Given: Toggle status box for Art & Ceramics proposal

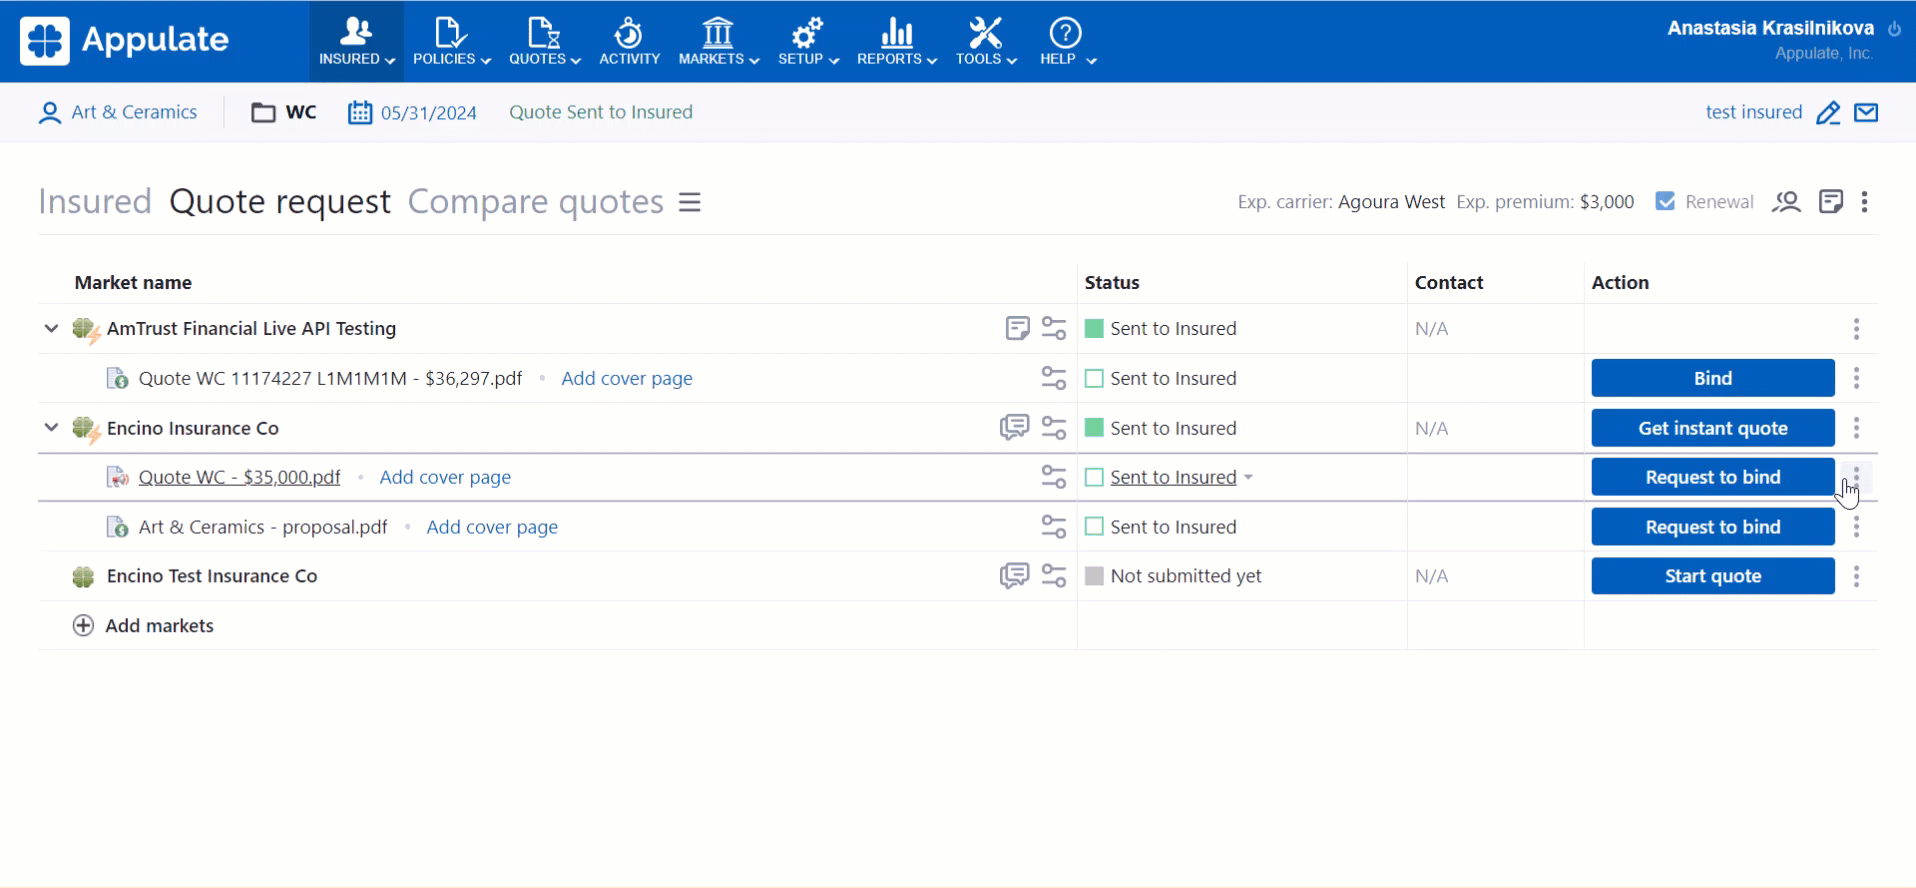Looking at the screenshot, I should click(x=1094, y=526).
